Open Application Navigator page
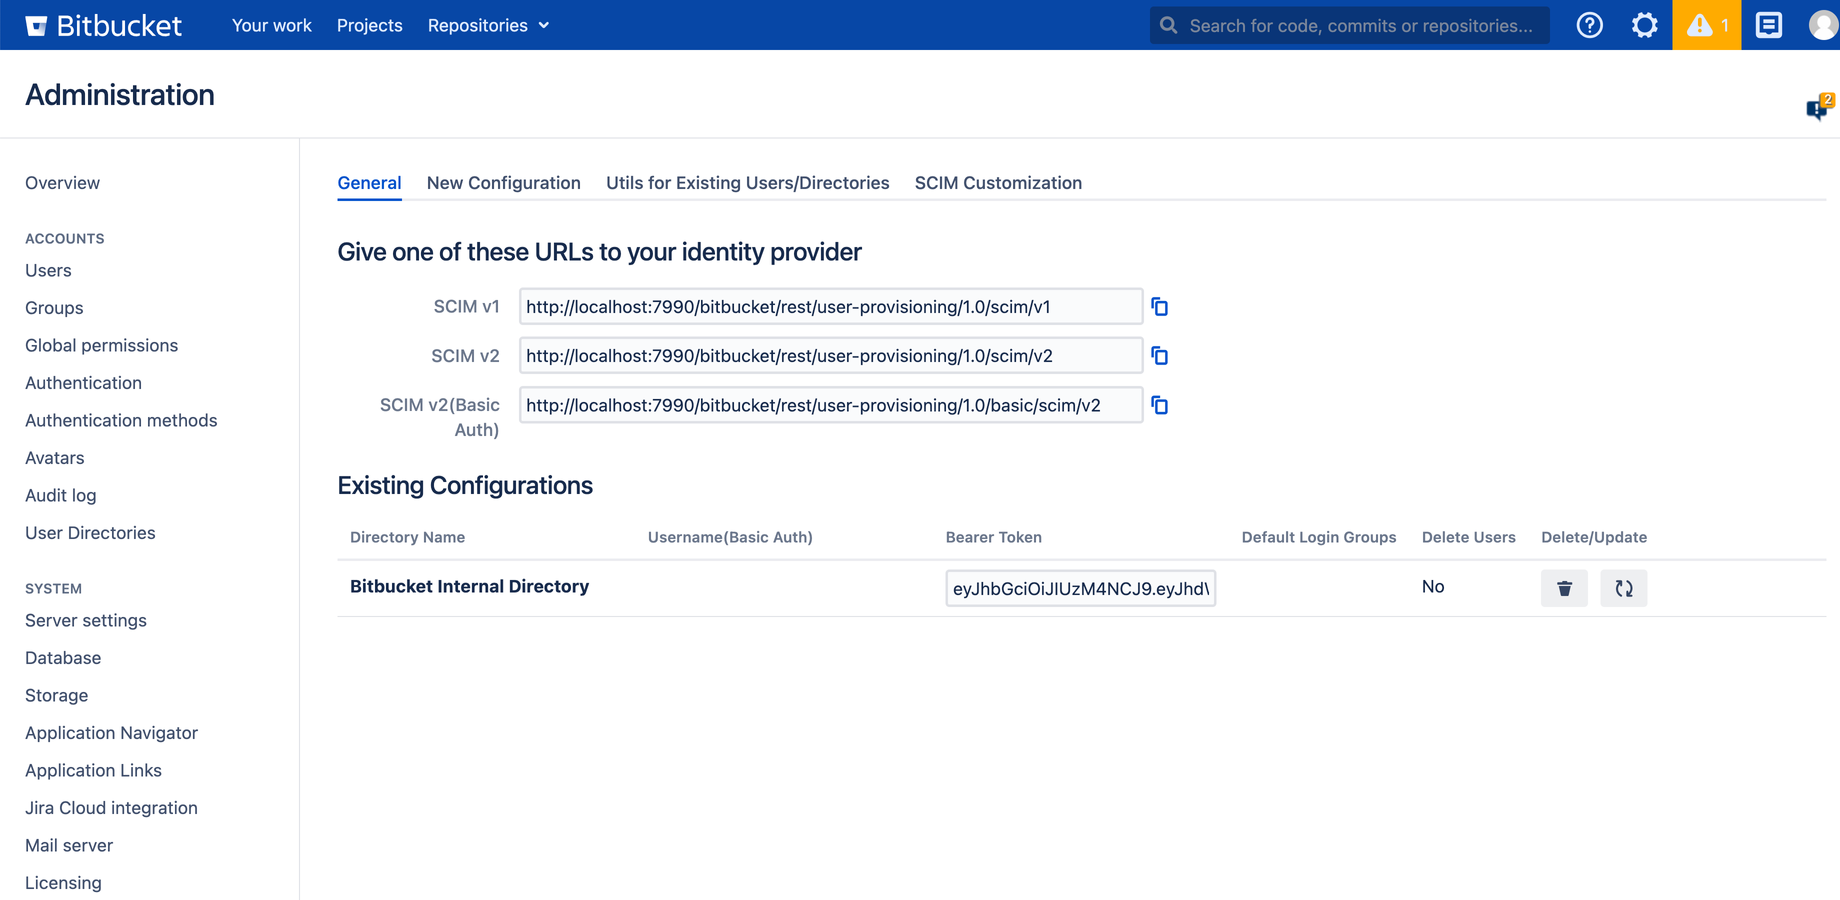This screenshot has width=1840, height=900. pyautogui.click(x=111, y=733)
